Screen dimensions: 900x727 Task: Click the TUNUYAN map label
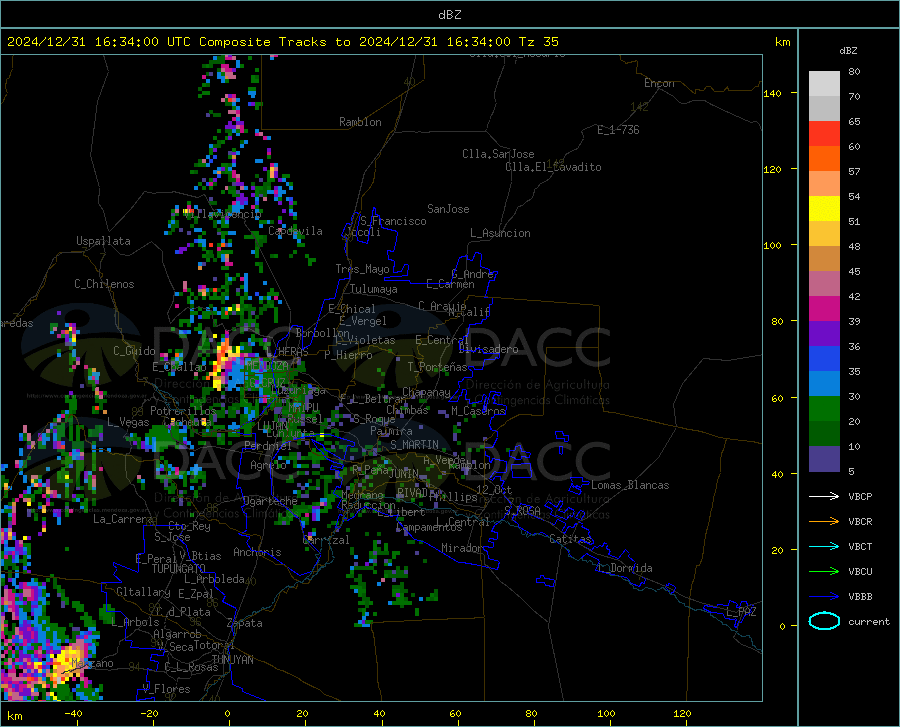(x=232, y=660)
